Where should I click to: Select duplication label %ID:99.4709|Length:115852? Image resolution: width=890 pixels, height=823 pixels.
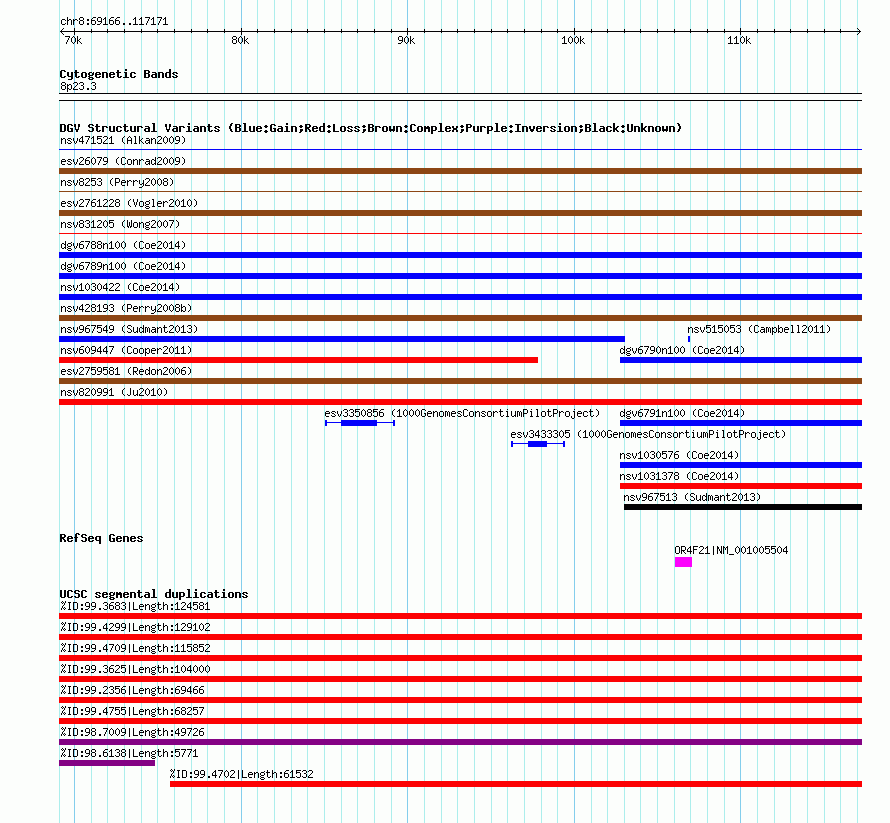tap(135, 648)
